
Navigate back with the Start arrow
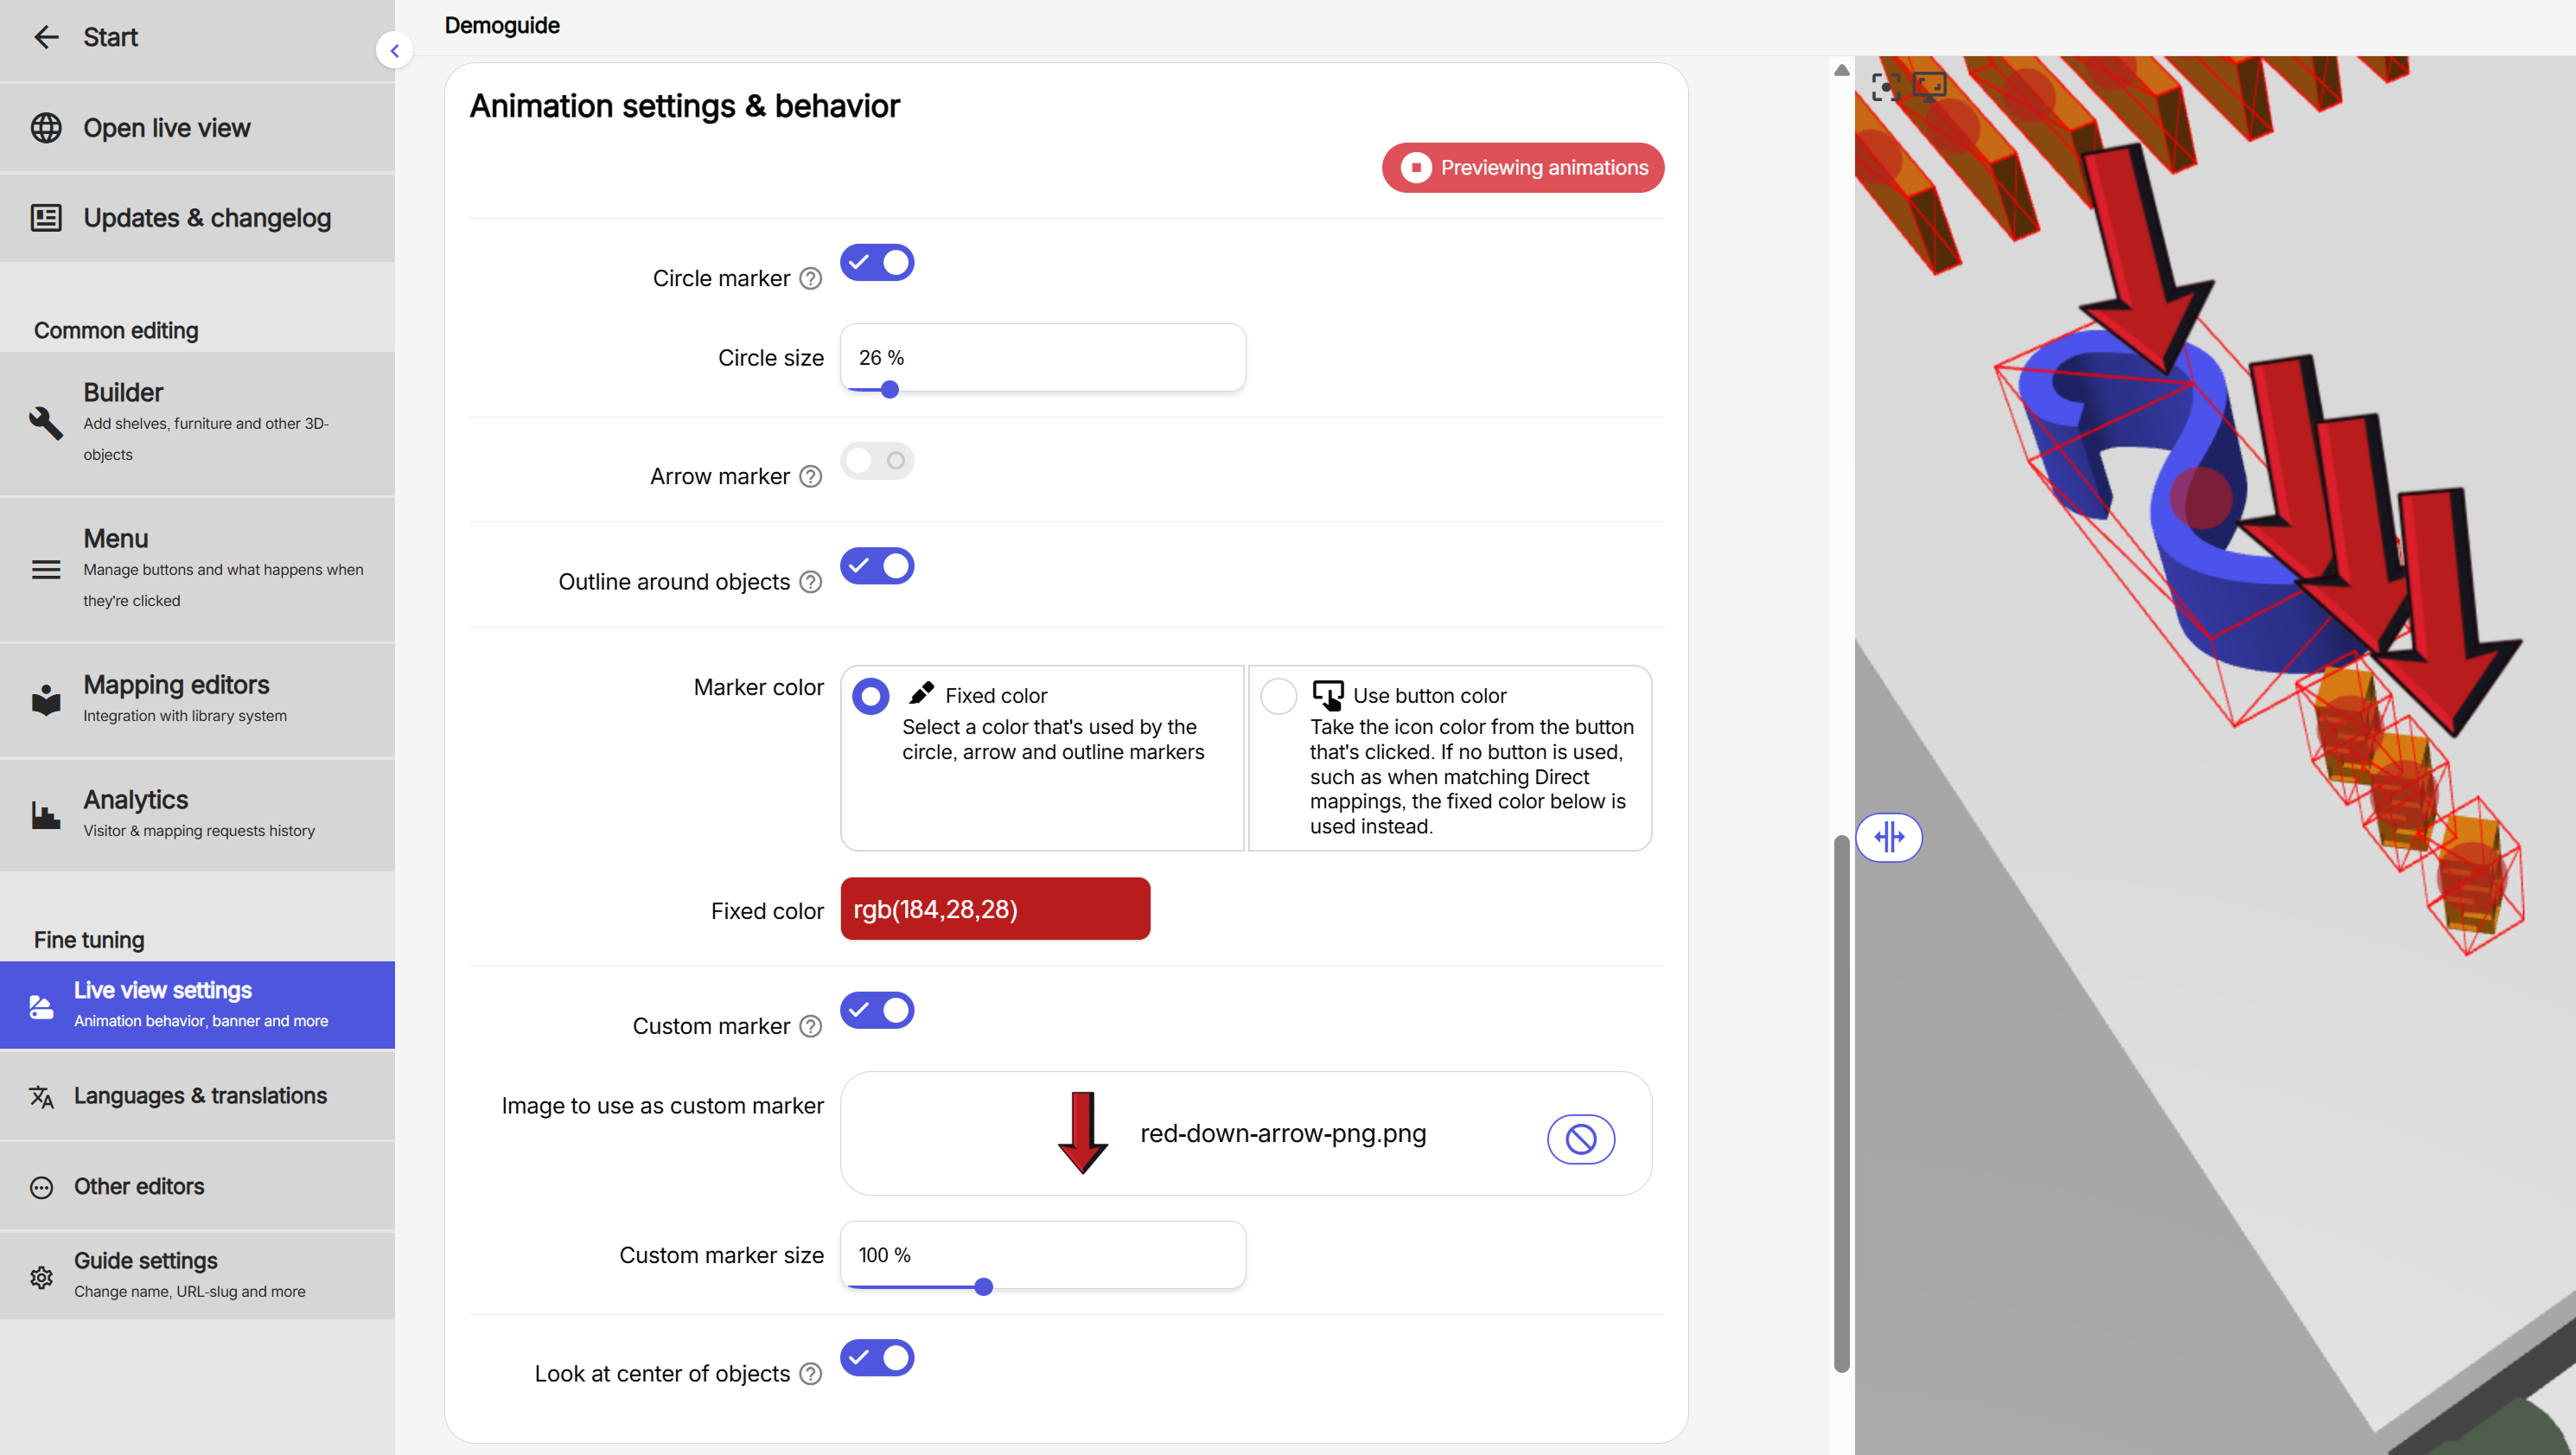click(x=46, y=37)
